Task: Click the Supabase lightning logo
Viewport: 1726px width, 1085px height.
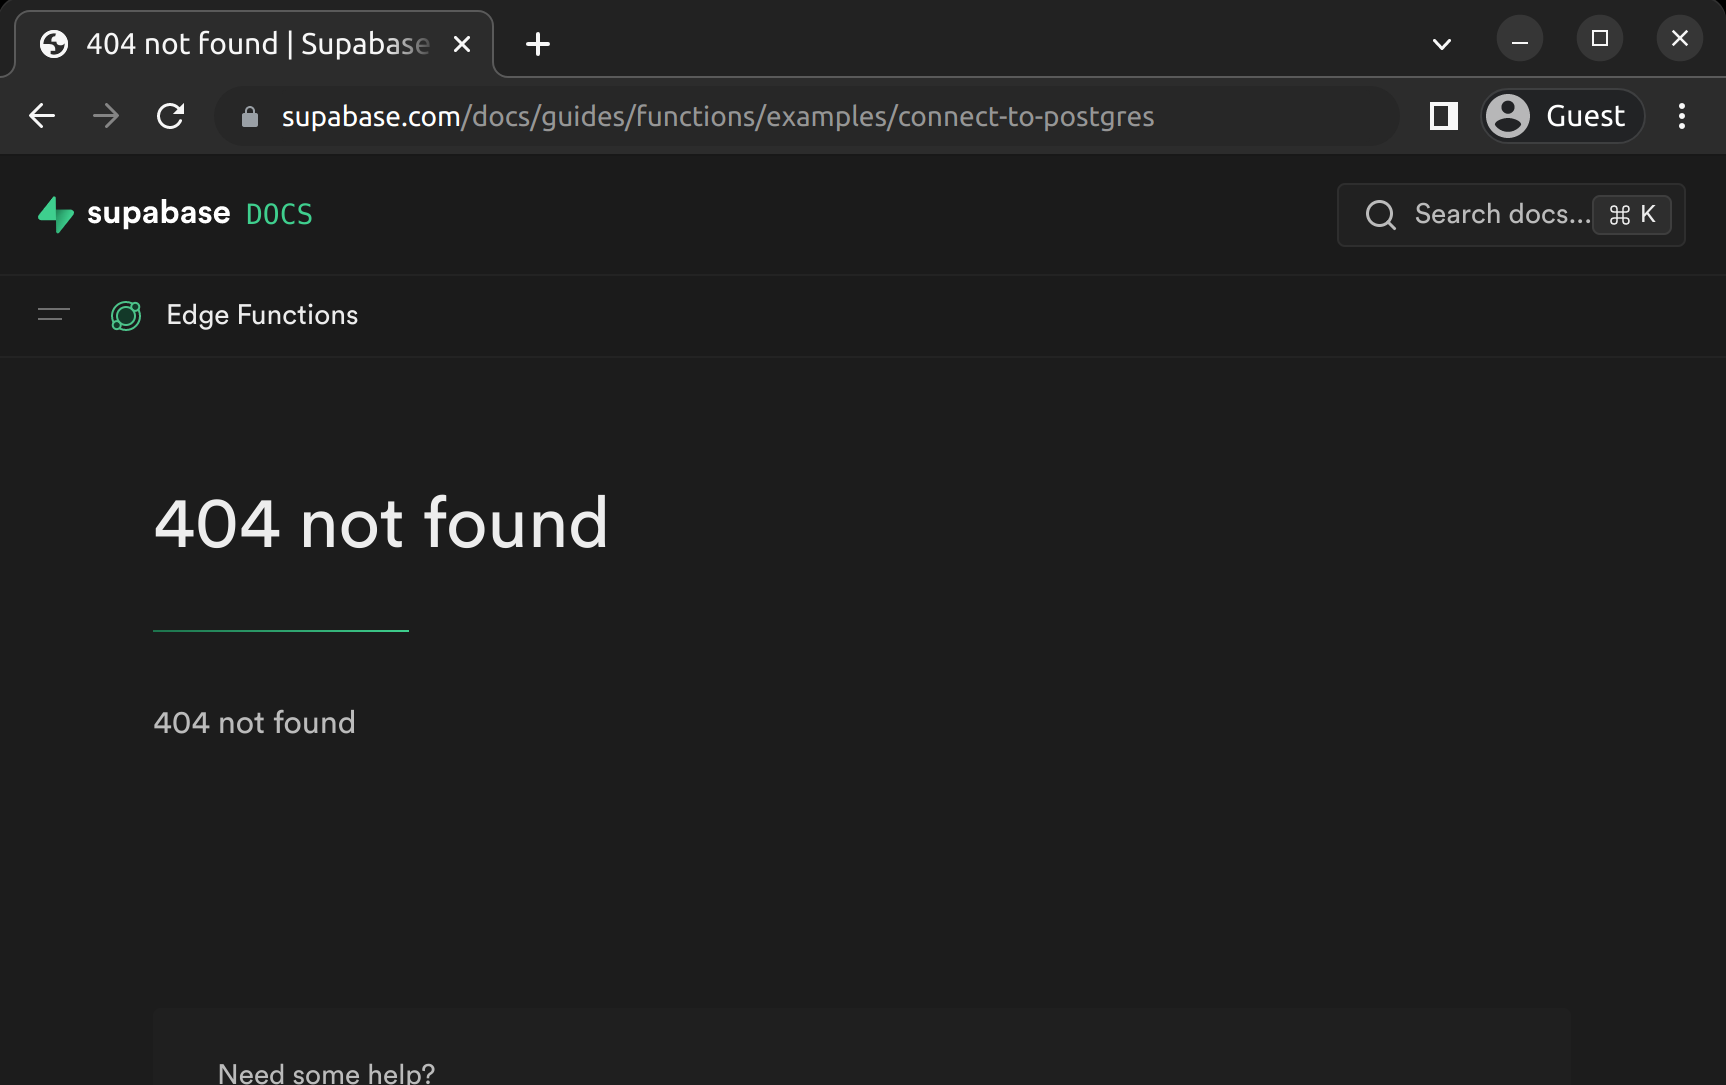Action: pyautogui.click(x=56, y=214)
